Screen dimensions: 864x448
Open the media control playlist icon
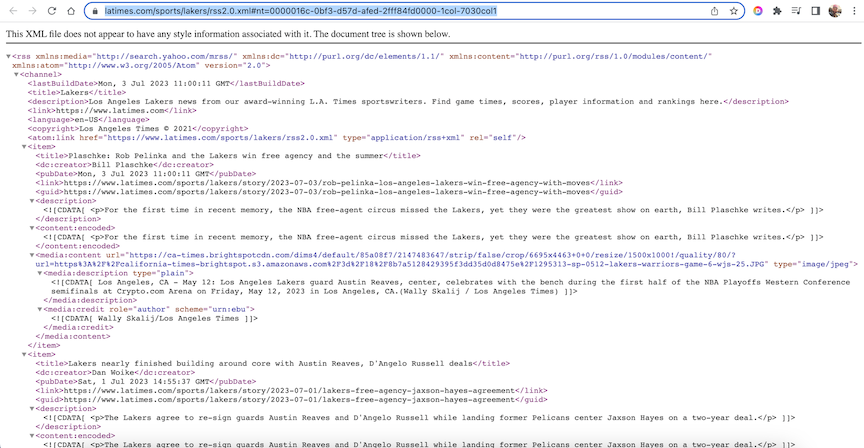coord(796,11)
